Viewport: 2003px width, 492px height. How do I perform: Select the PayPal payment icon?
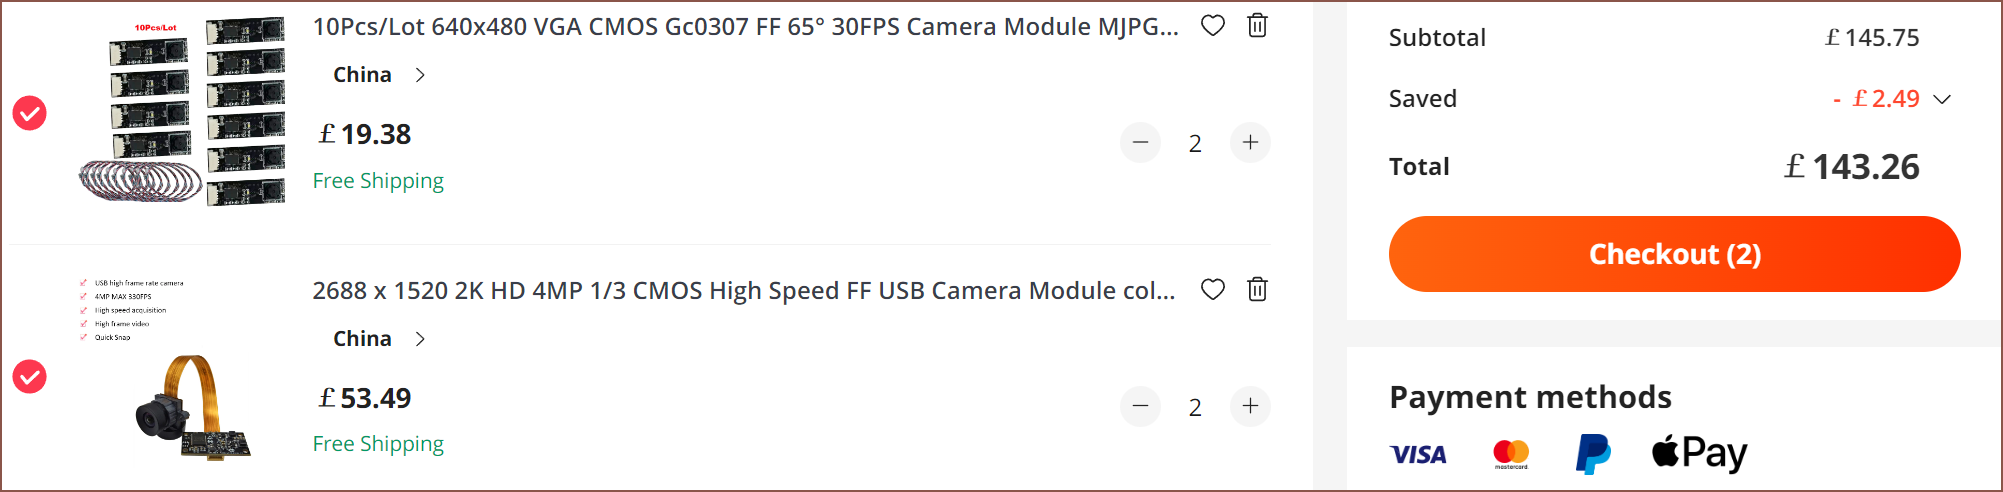[1593, 454]
